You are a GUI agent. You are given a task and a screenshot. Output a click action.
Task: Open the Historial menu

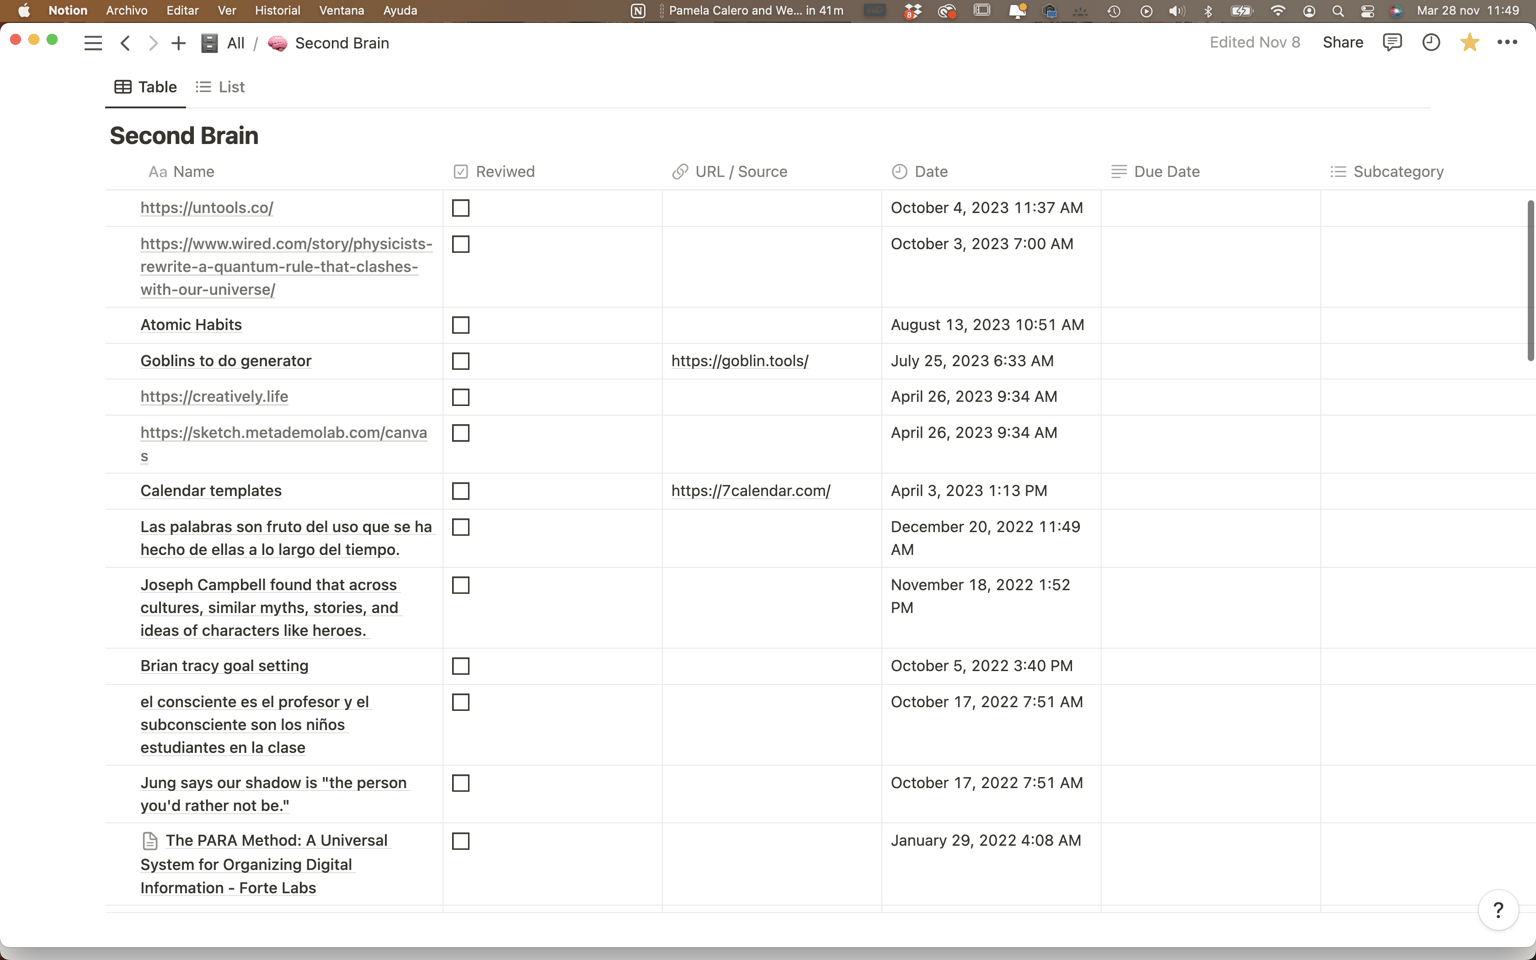(x=277, y=10)
